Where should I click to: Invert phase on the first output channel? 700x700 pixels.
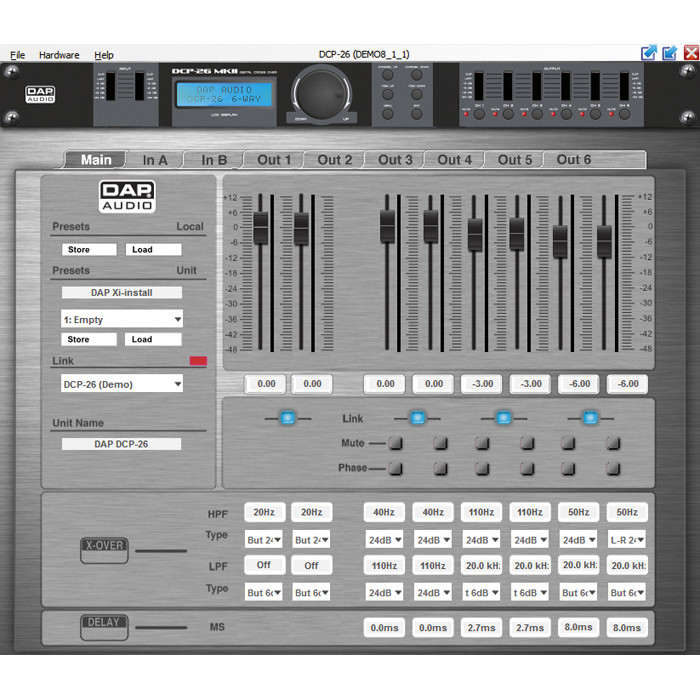[395, 468]
